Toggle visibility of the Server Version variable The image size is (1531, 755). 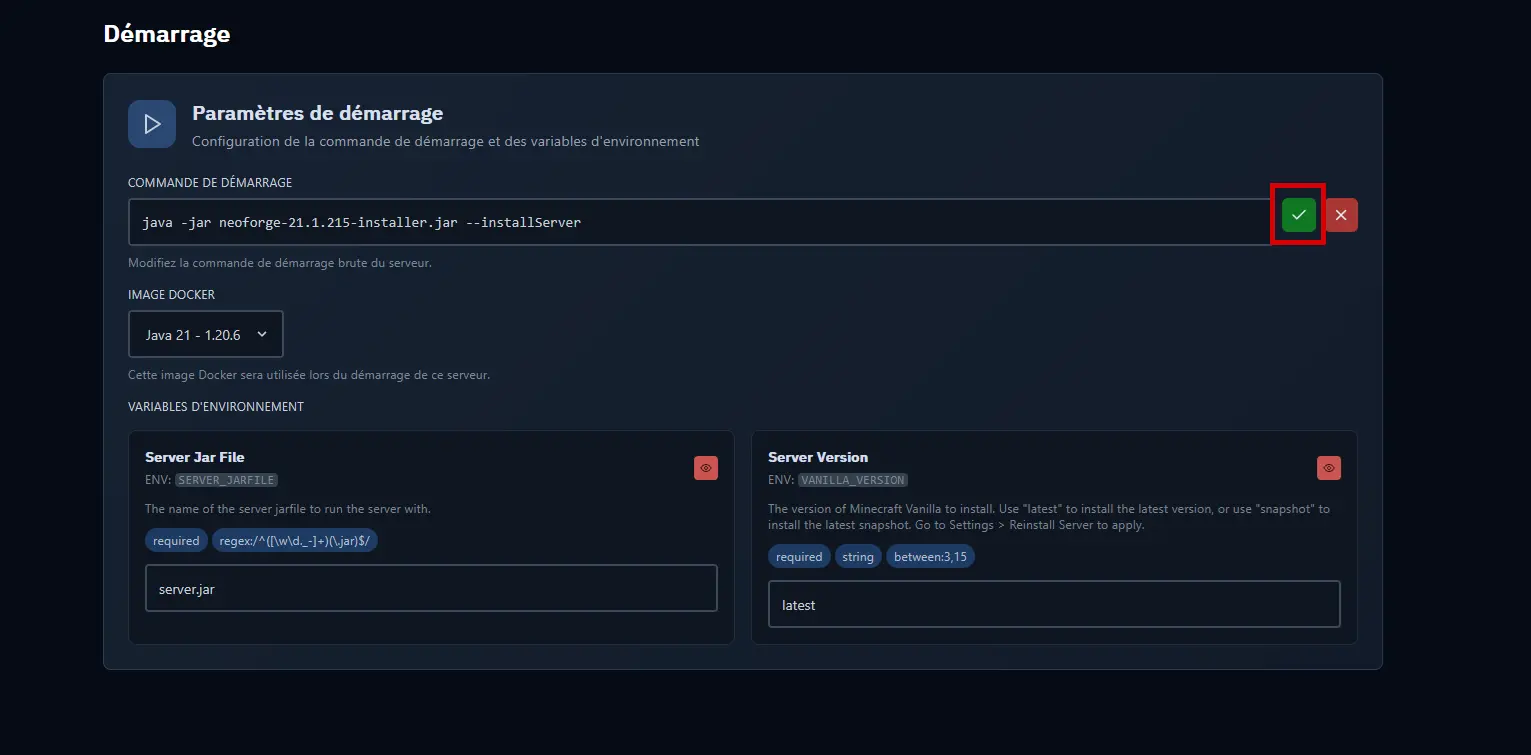(1328, 467)
